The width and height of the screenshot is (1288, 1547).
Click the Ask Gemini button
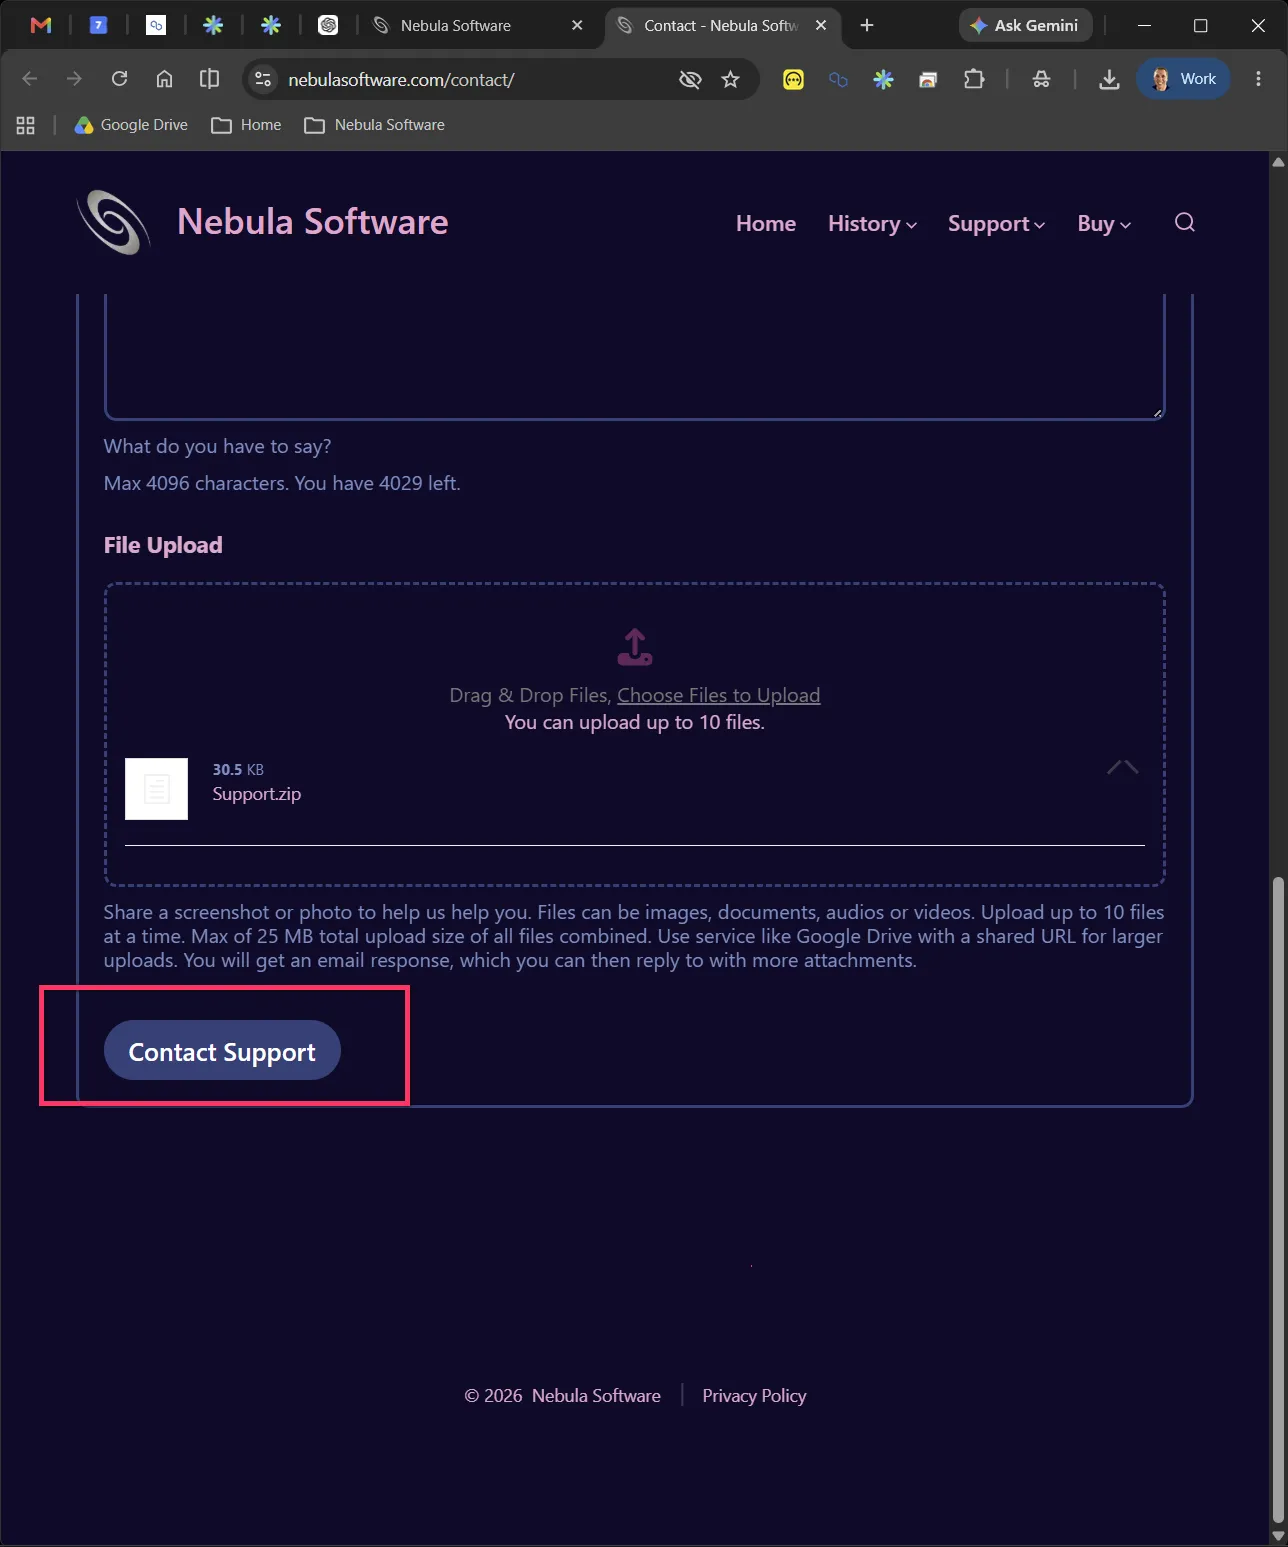point(1025,25)
